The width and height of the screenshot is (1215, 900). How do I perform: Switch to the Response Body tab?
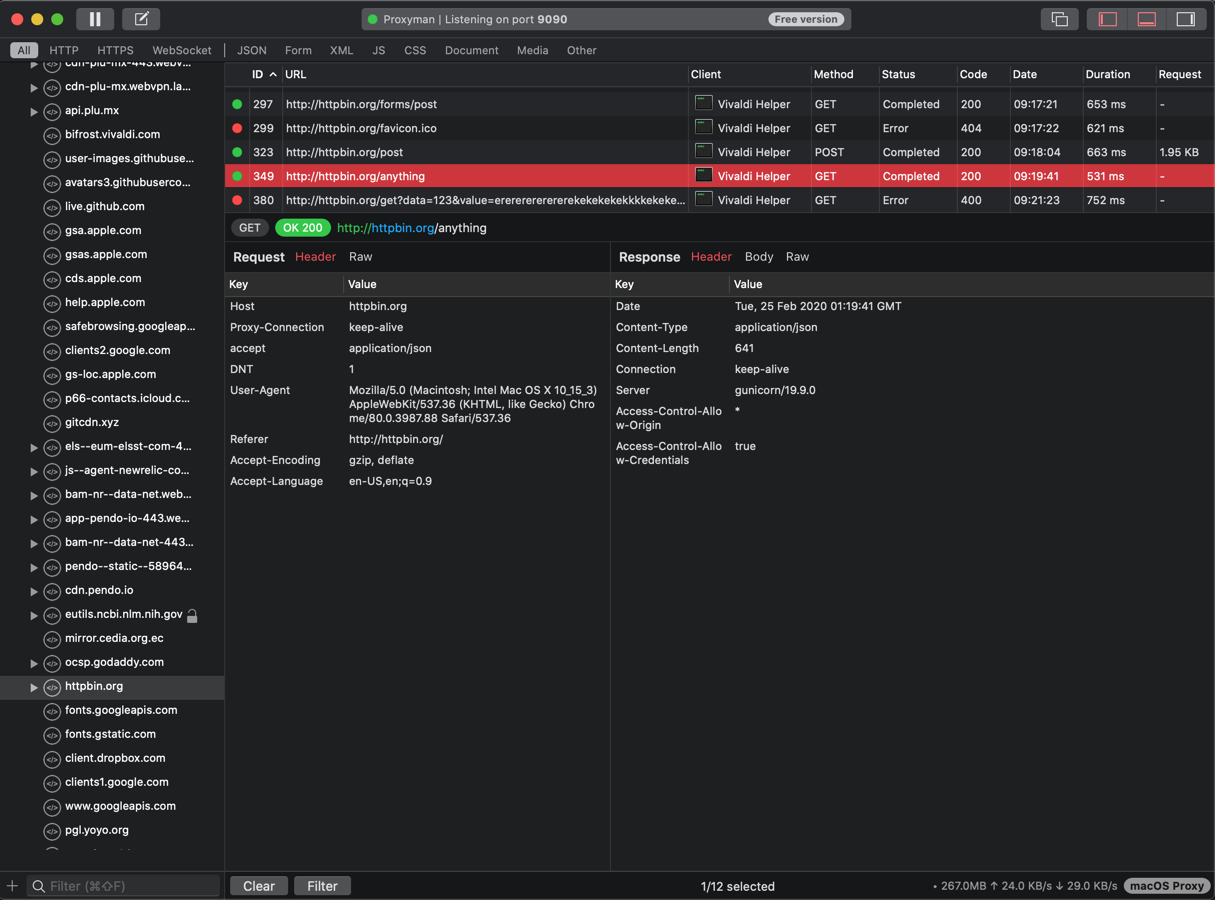point(759,257)
